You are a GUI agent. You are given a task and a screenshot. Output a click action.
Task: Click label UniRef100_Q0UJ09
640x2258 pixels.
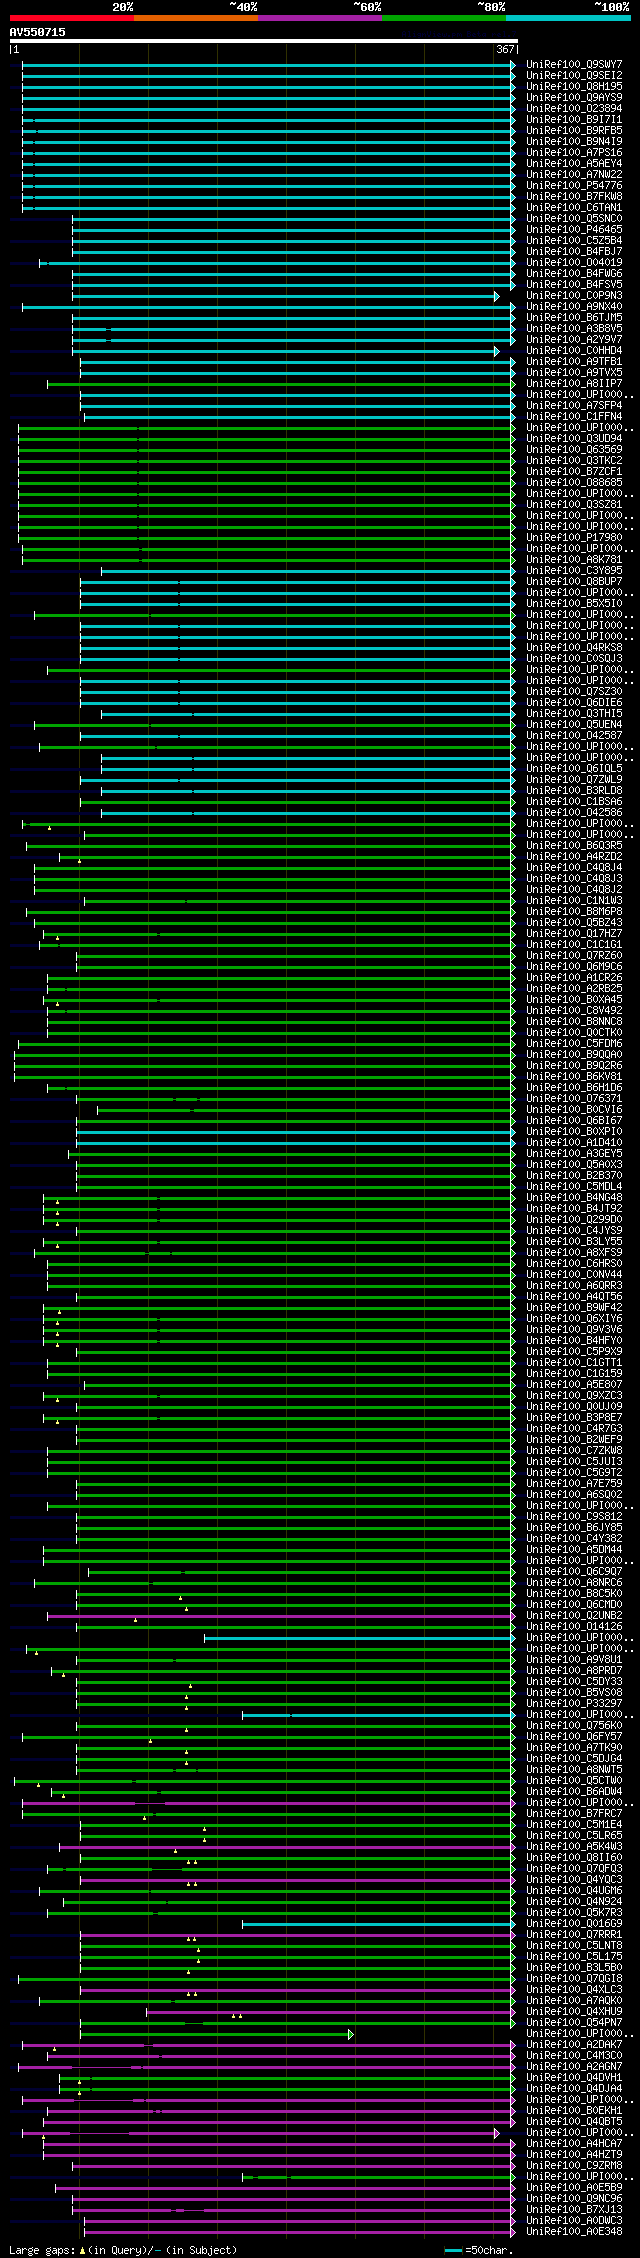[574, 1406]
